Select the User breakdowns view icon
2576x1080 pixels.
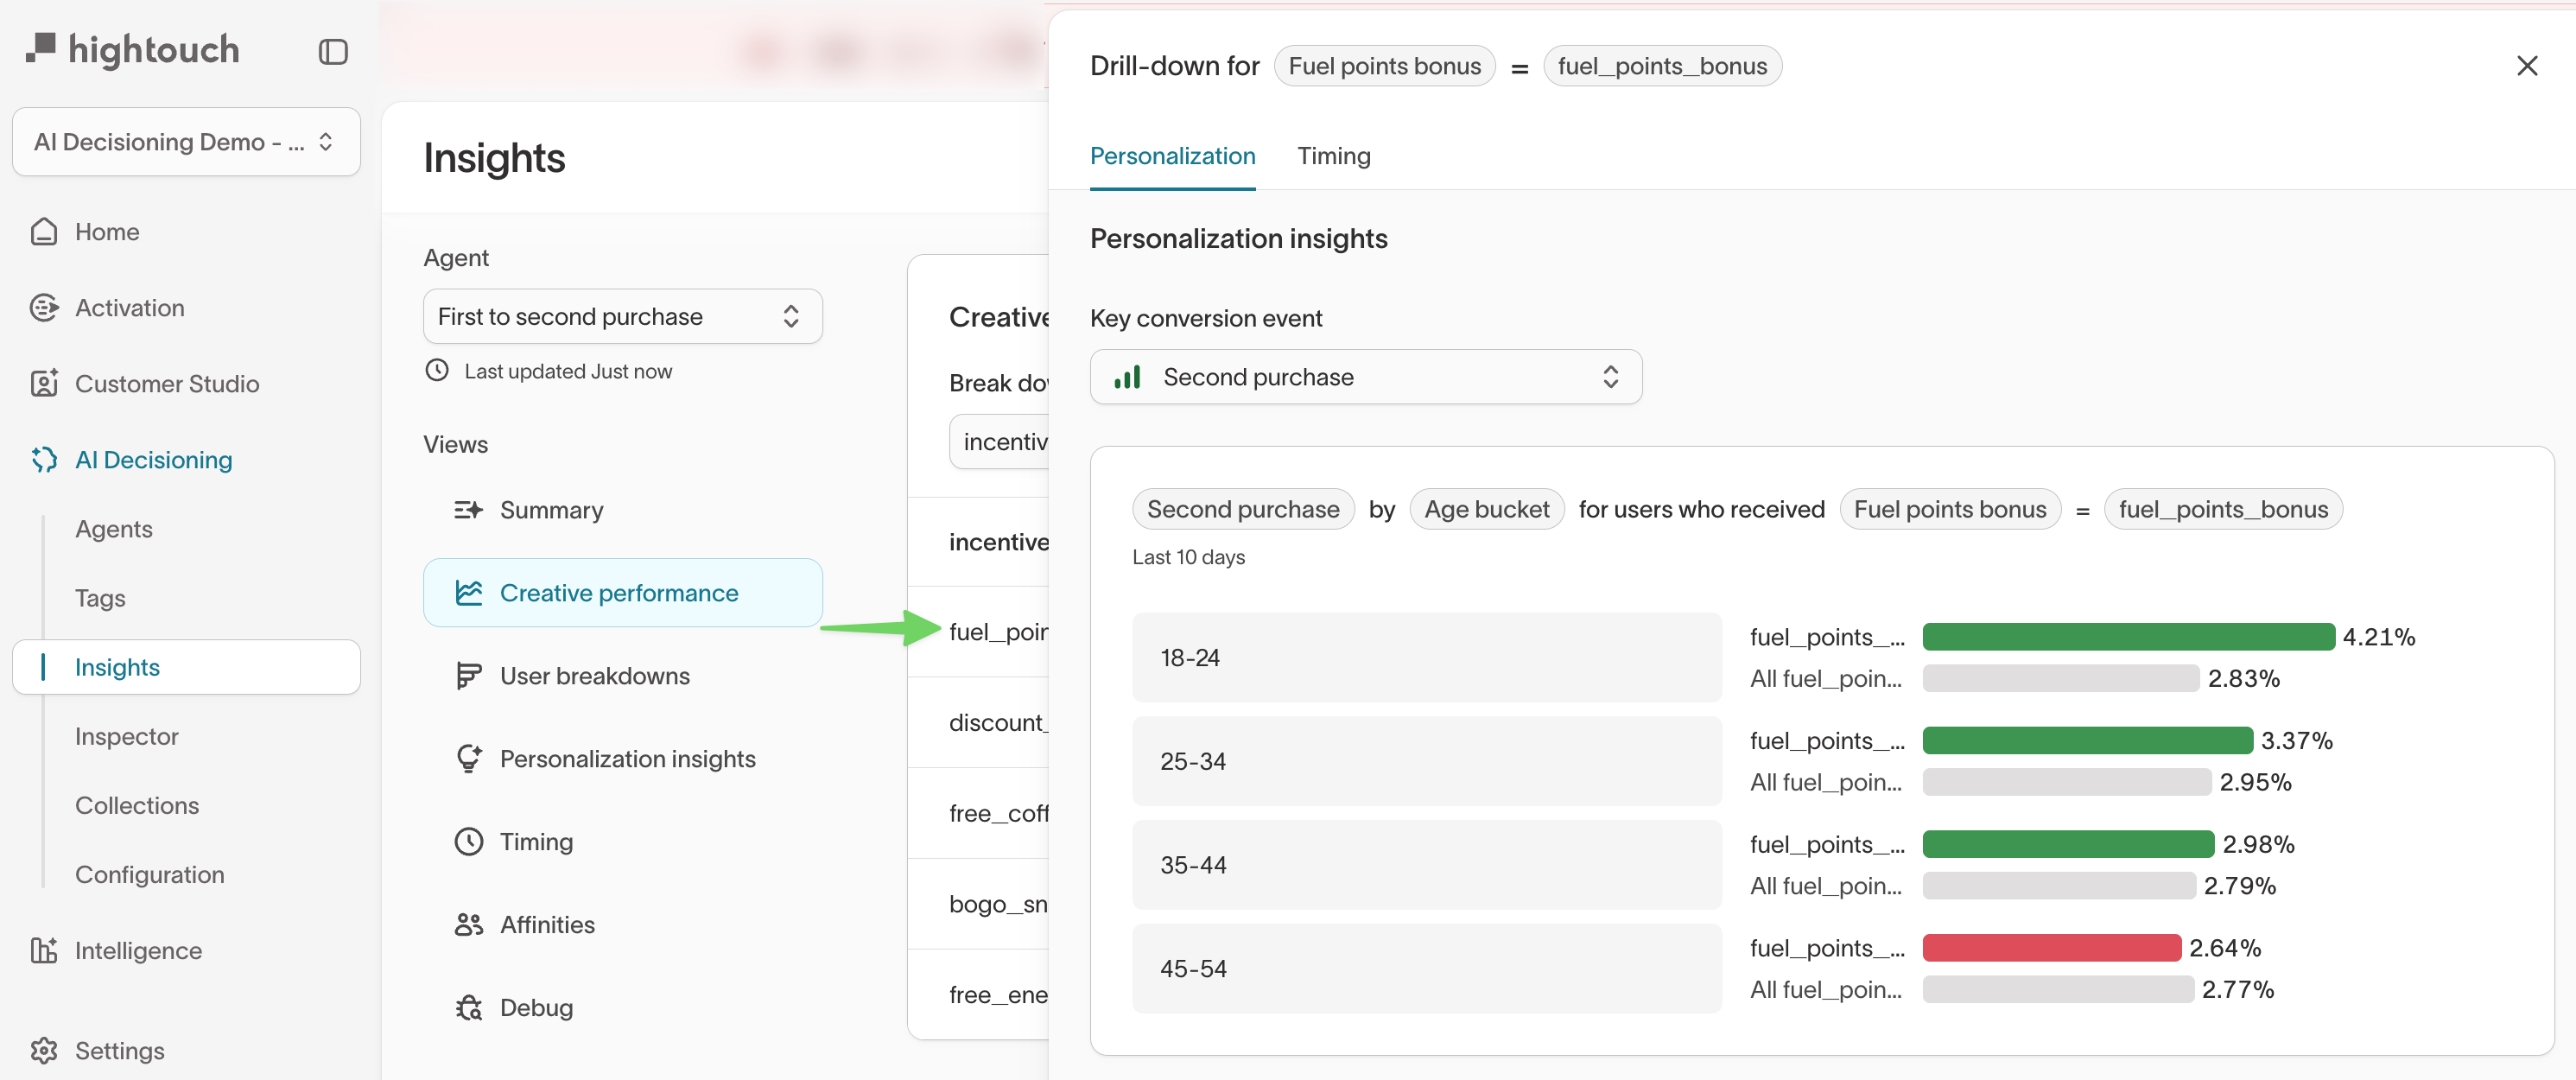click(x=468, y=675)
